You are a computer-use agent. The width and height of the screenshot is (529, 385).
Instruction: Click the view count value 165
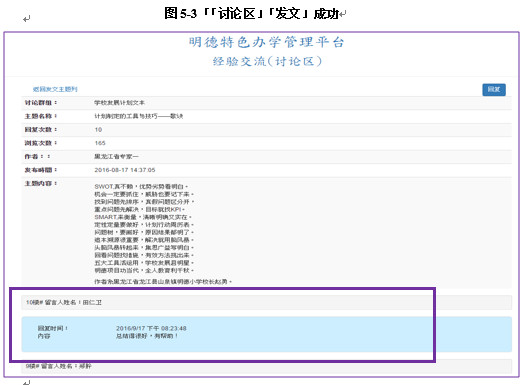pyautogui.click(x=100, y=143)
